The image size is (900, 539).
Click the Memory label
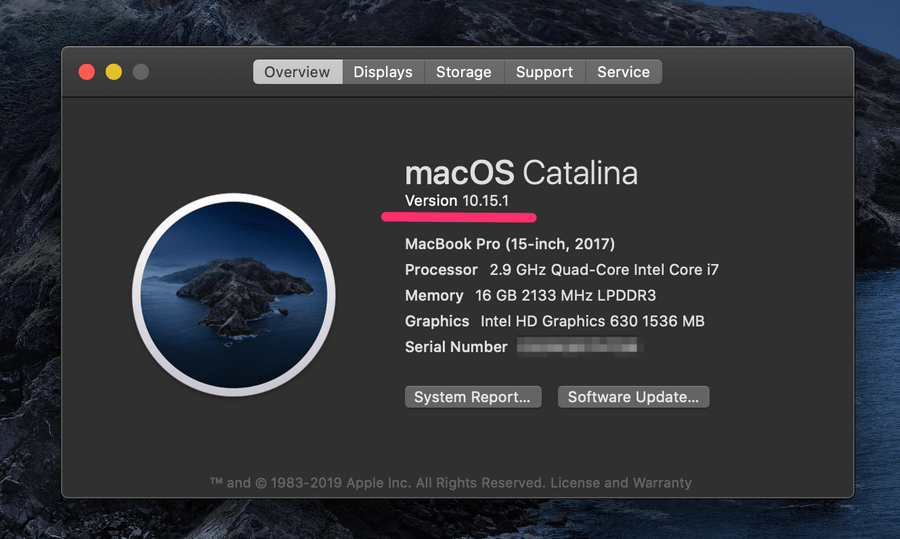click(434, 296)
